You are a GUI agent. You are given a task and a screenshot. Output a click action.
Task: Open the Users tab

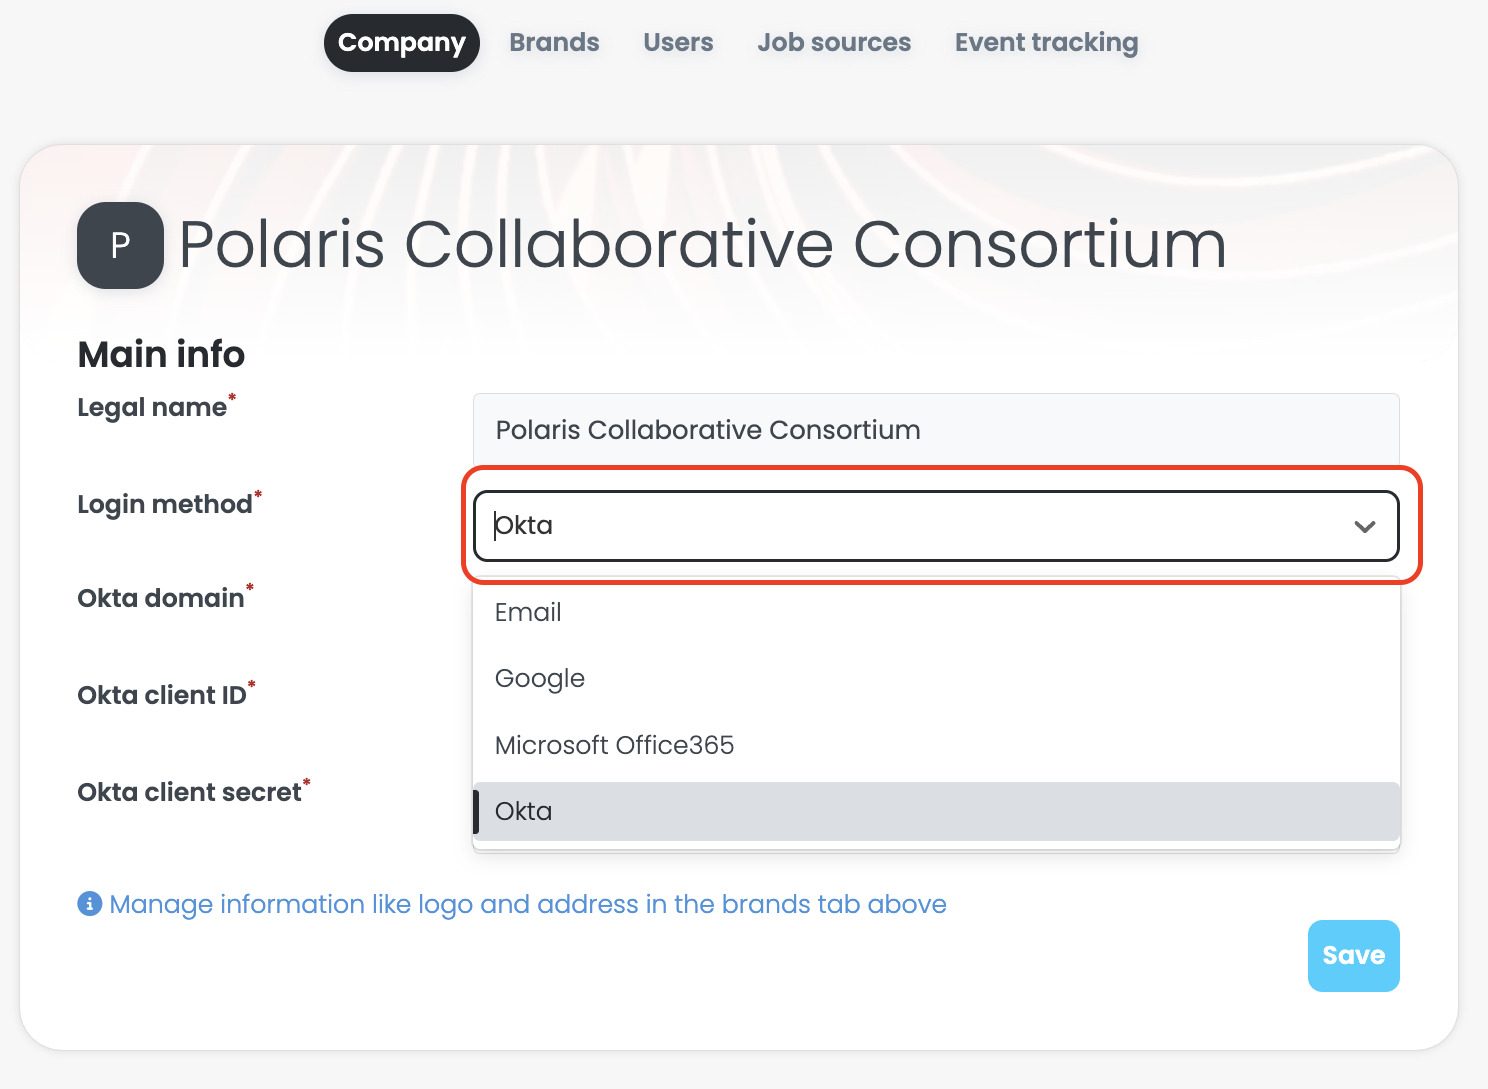678,42
